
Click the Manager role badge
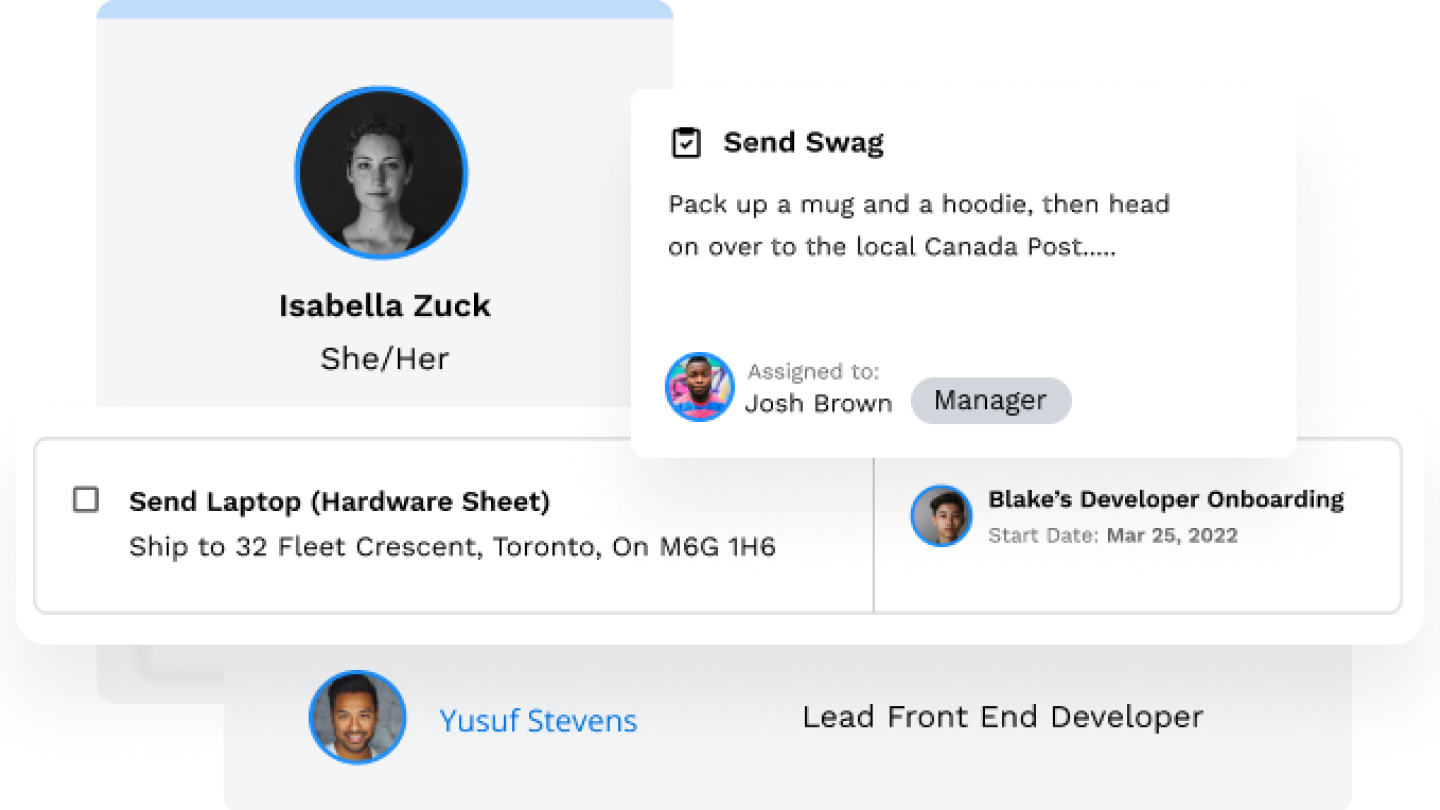pyautogui.click(x=990, y=401)
